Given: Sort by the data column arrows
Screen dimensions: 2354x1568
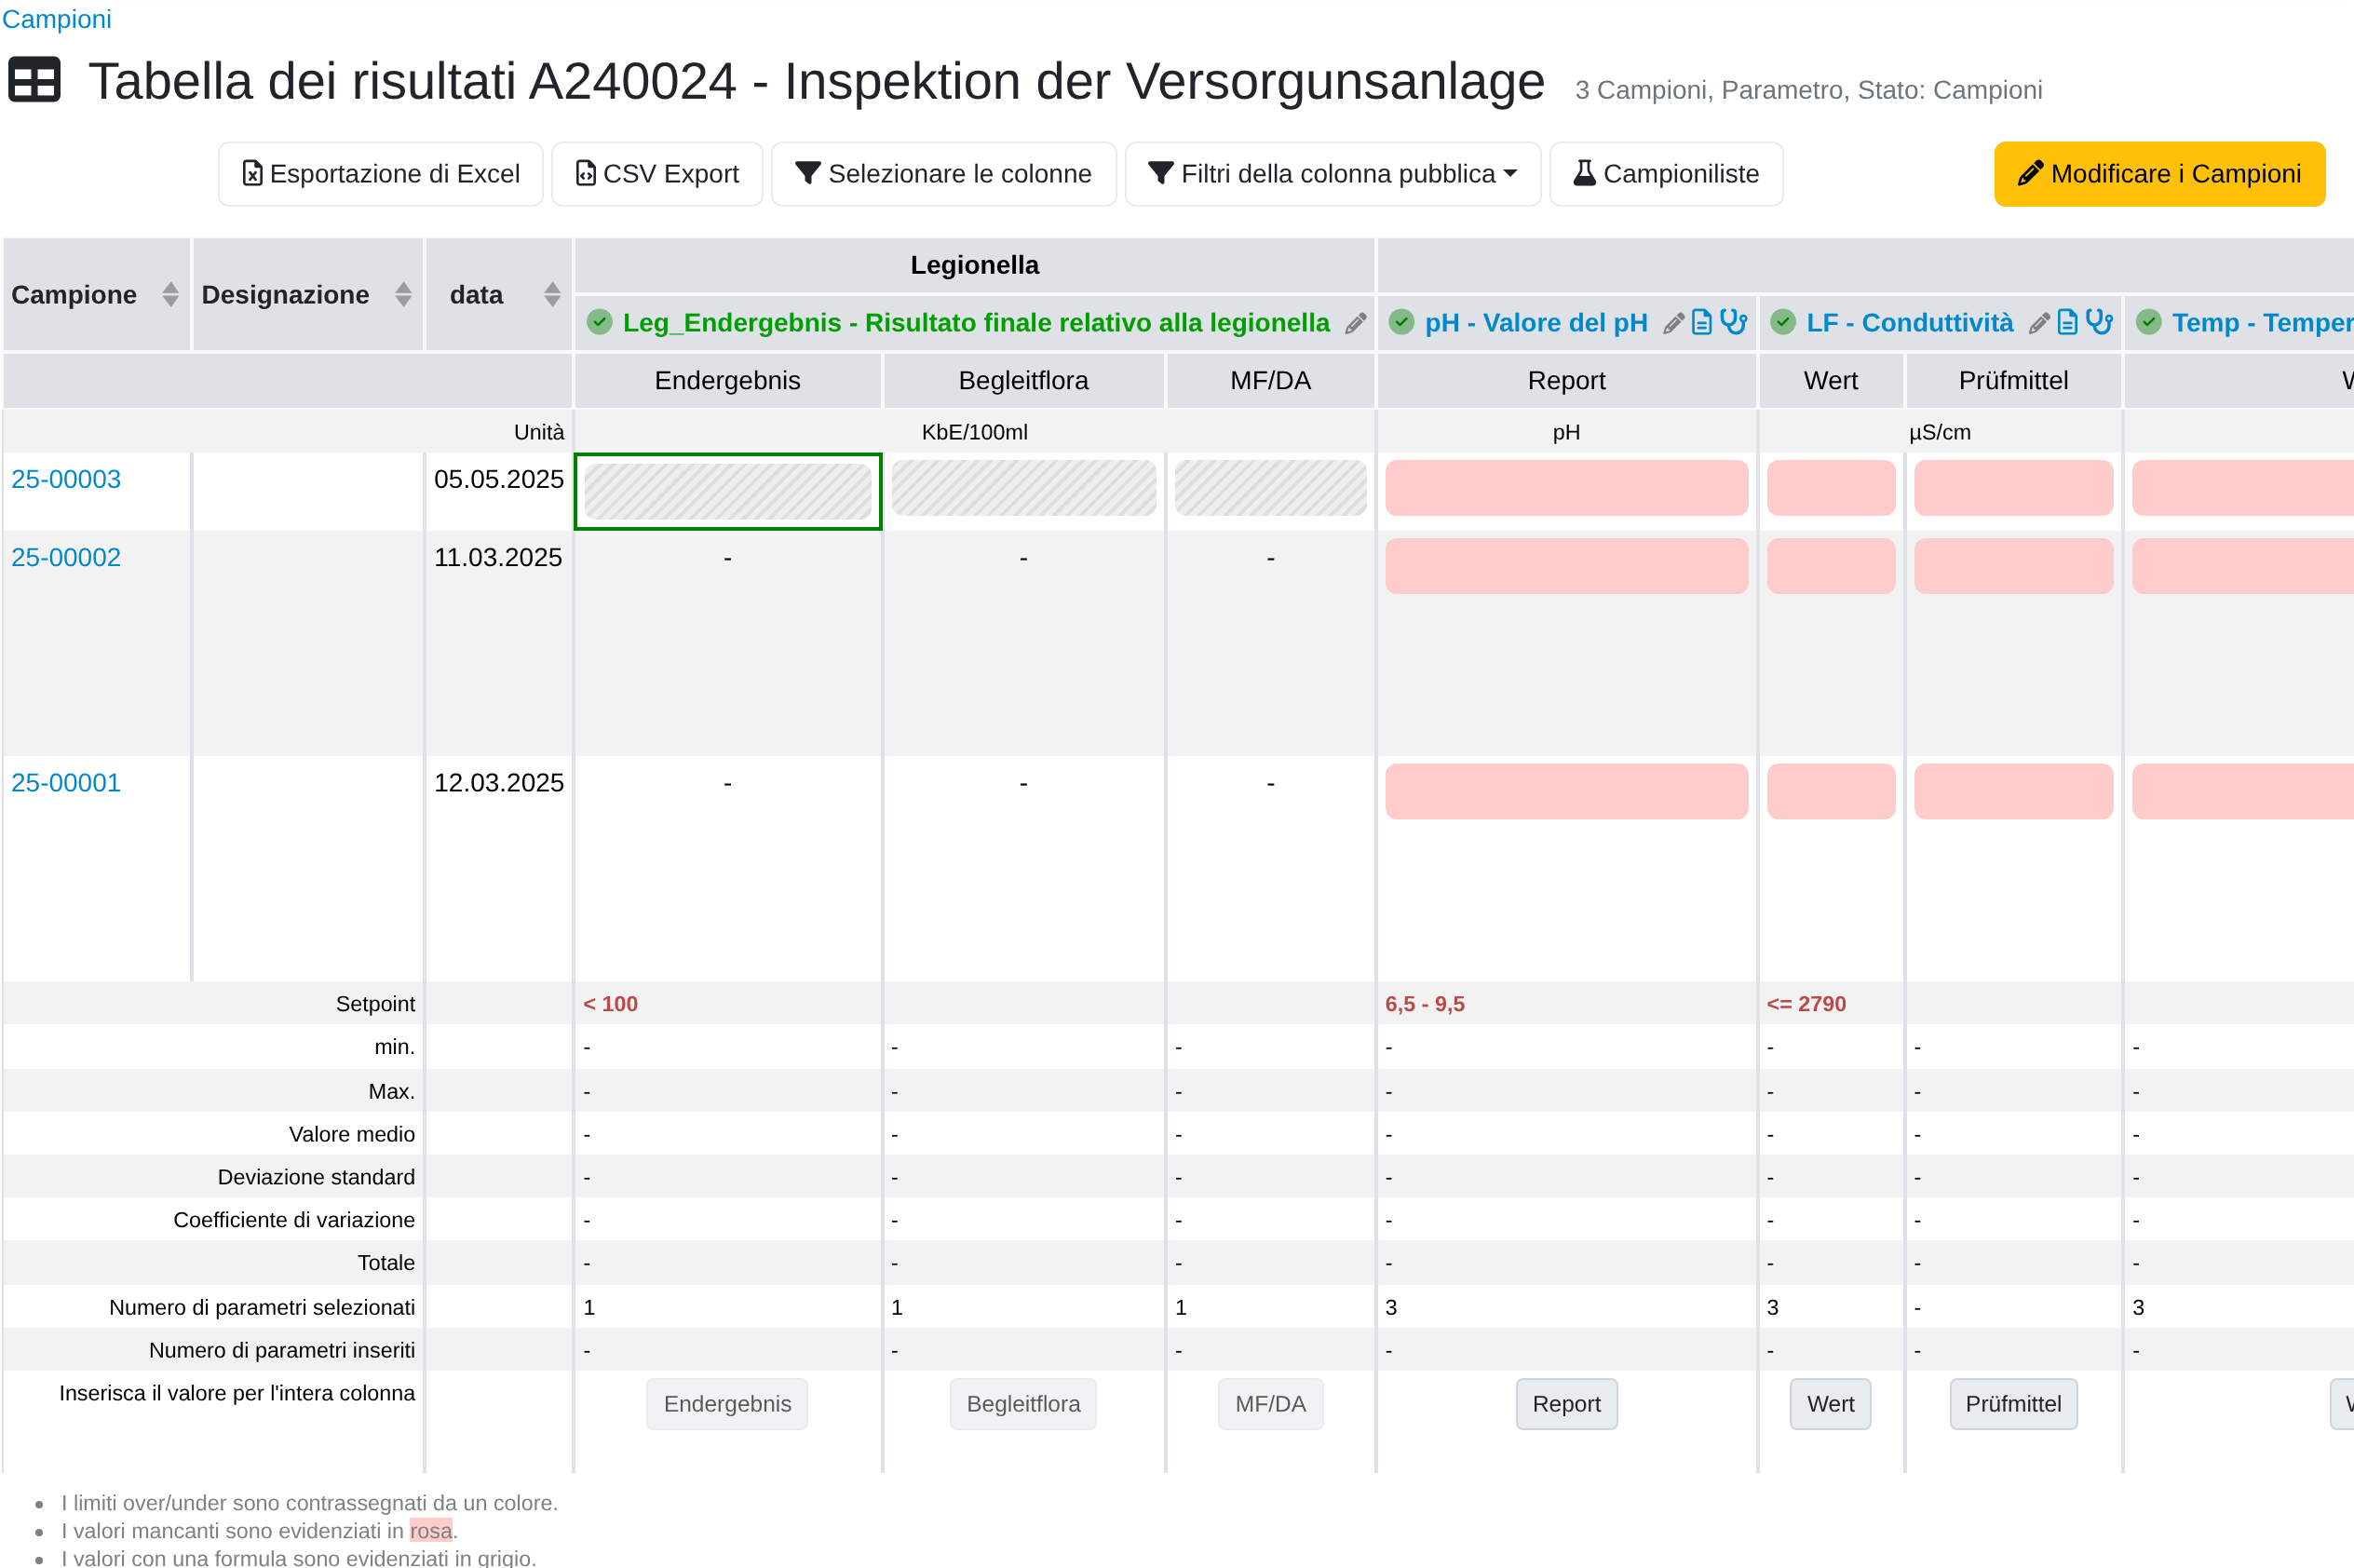Looking at the screenshot, I should tap(552, 294).
